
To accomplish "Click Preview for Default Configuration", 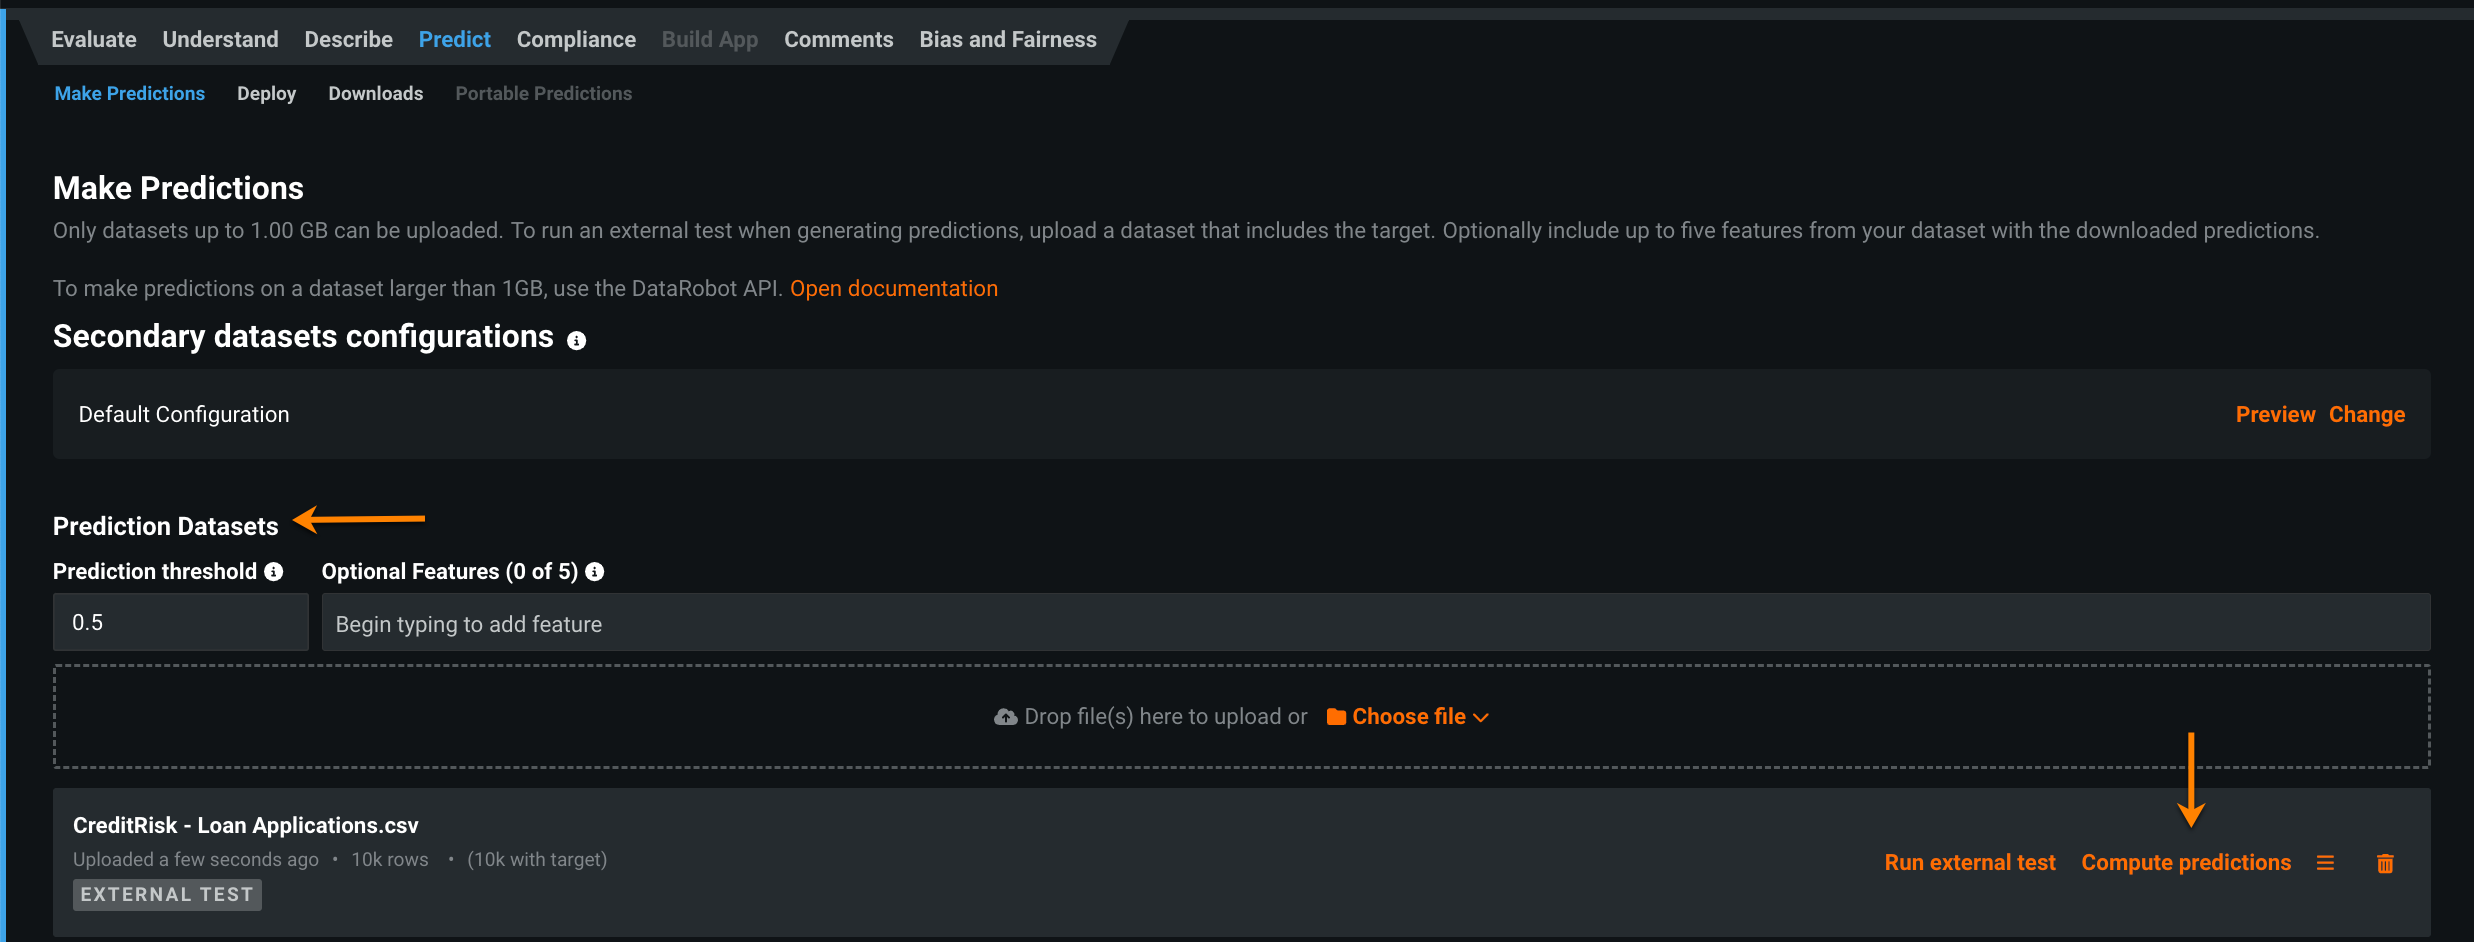I will click(2275, 415).
